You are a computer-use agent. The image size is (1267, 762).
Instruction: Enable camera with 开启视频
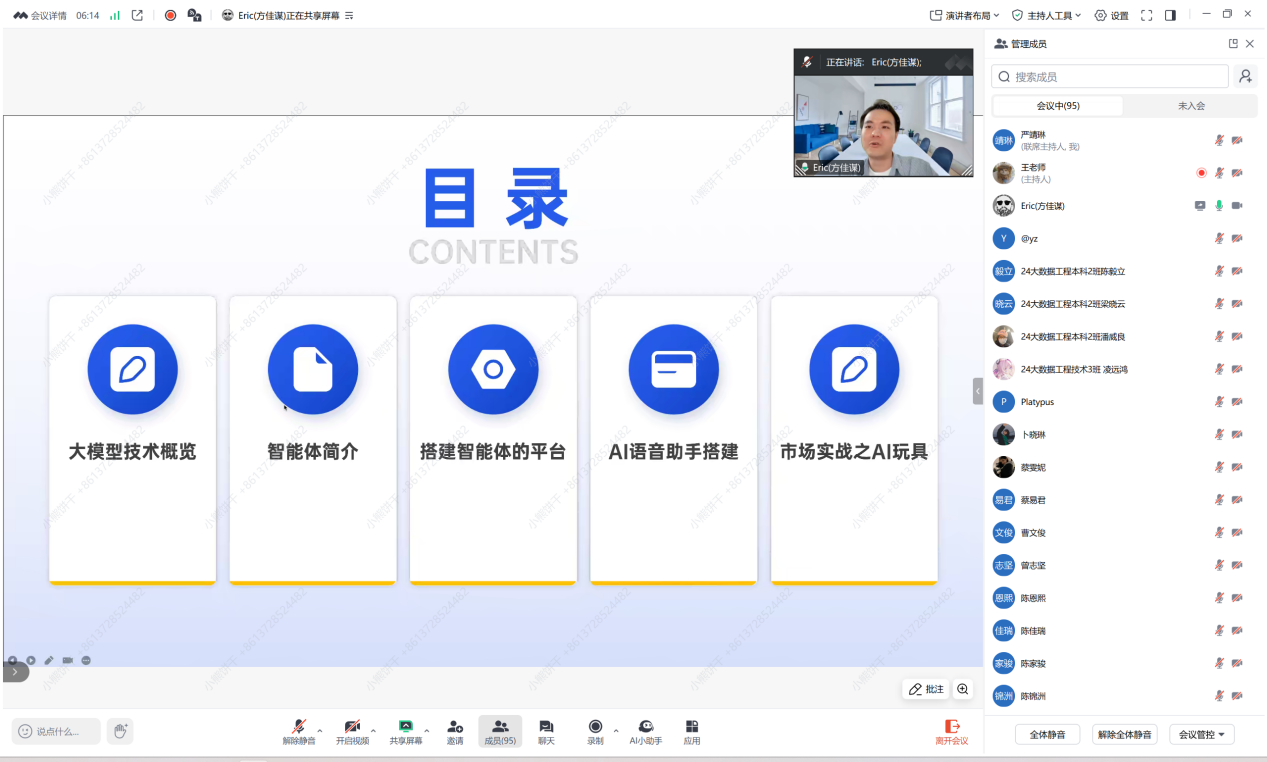[352, 731]
